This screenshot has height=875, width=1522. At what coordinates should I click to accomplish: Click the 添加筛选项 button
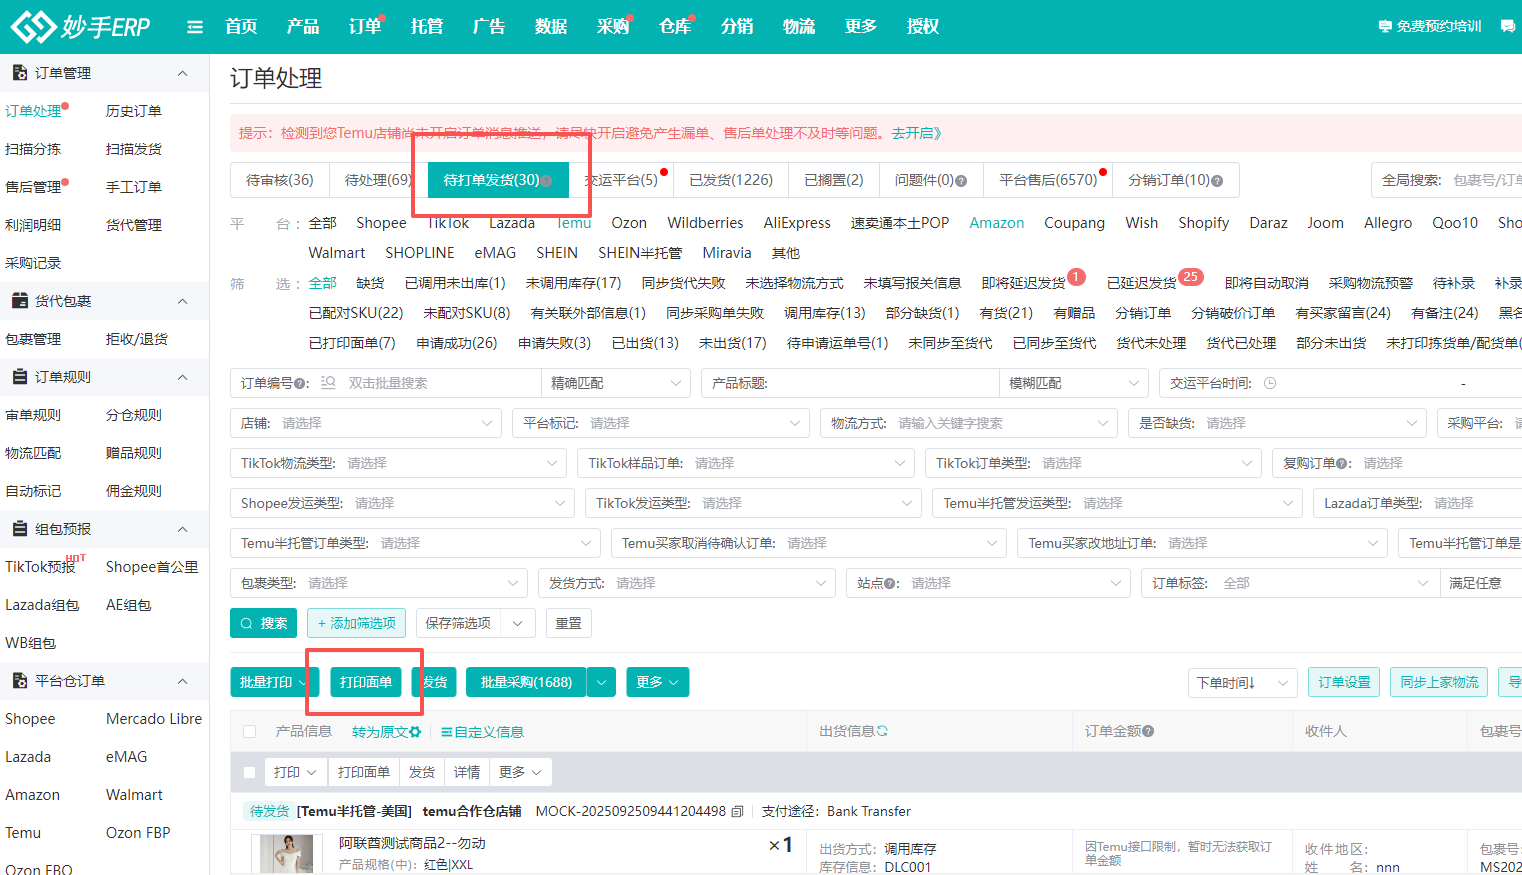tap(356, 623)
